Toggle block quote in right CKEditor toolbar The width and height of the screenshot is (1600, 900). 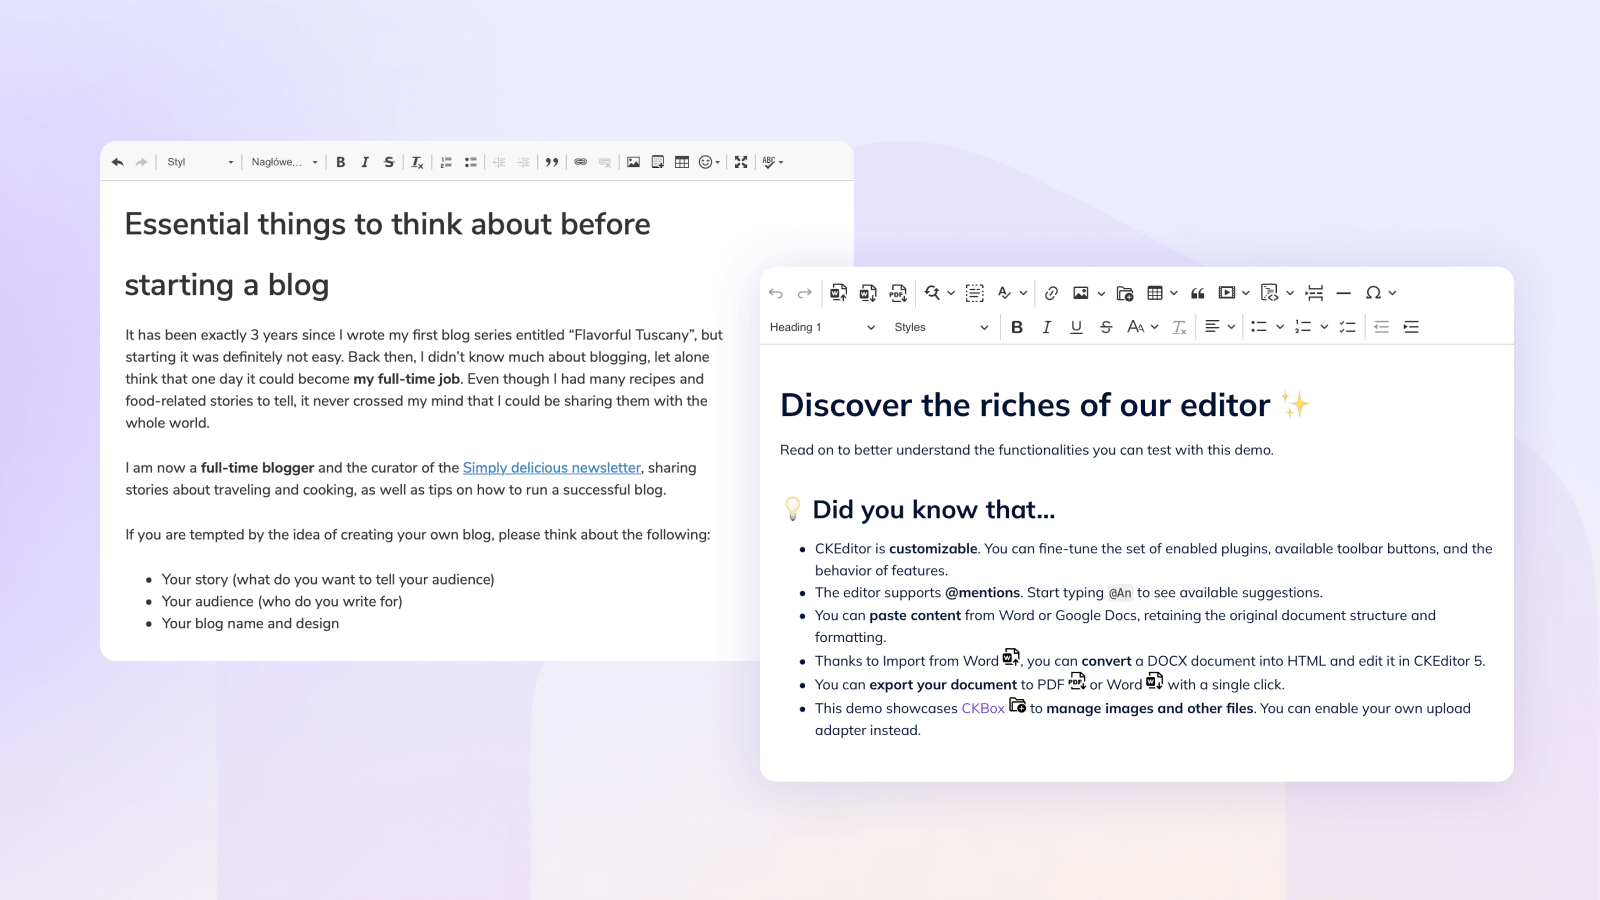1198,293
